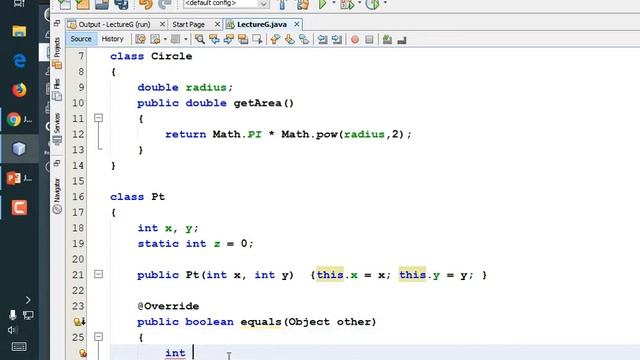Start macro recording red button
The image size is (640, 360).
[355, 40]
